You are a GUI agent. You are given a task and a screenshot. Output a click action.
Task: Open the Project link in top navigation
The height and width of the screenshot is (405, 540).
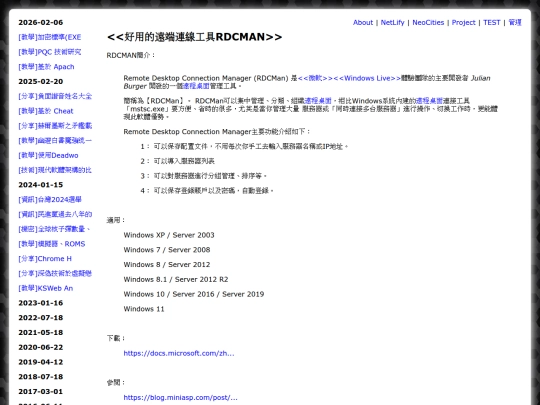(464, 22)
